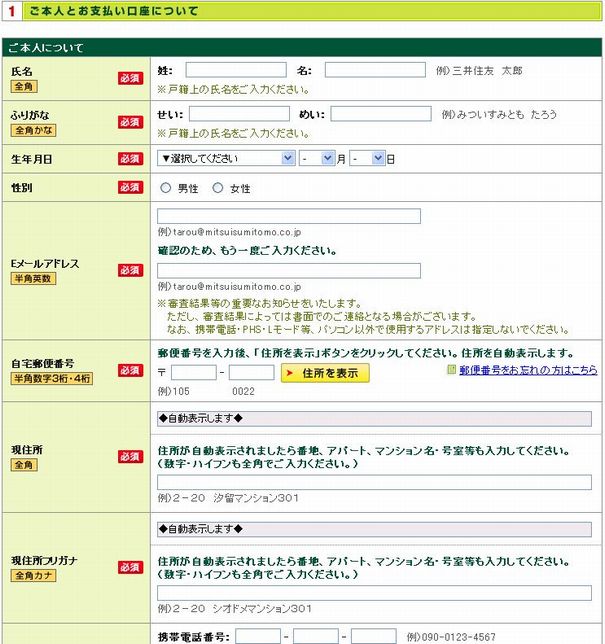605x644 pixels.
Task: Click the 4-digit postal code field
Action: tap(251, 373)
